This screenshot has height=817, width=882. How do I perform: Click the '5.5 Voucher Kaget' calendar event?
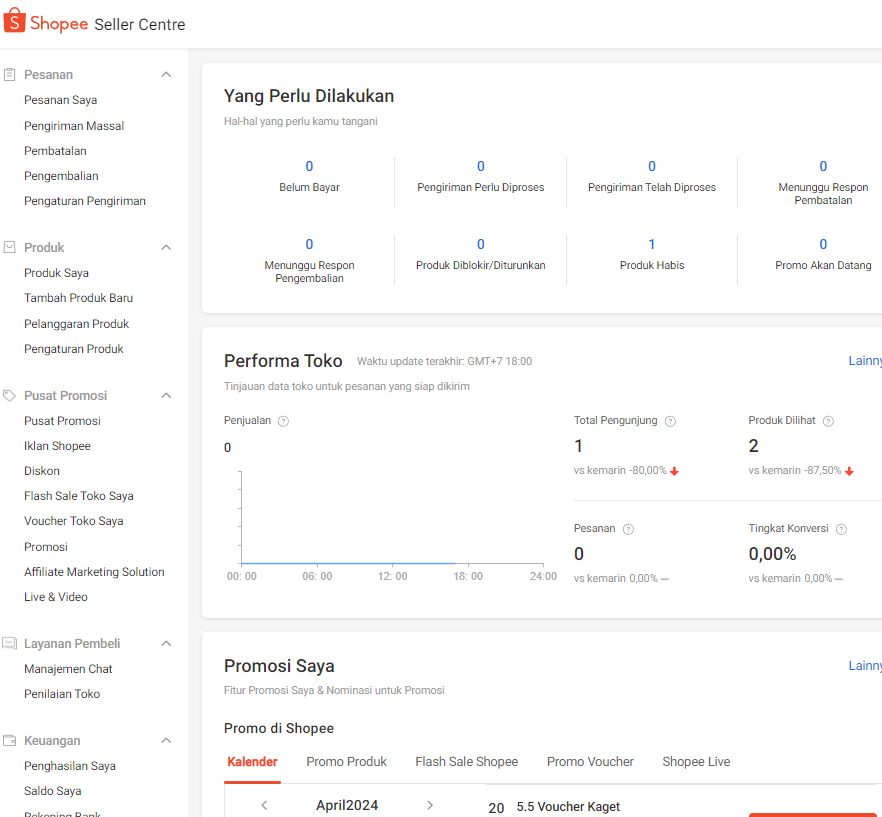tap(568, 806)
